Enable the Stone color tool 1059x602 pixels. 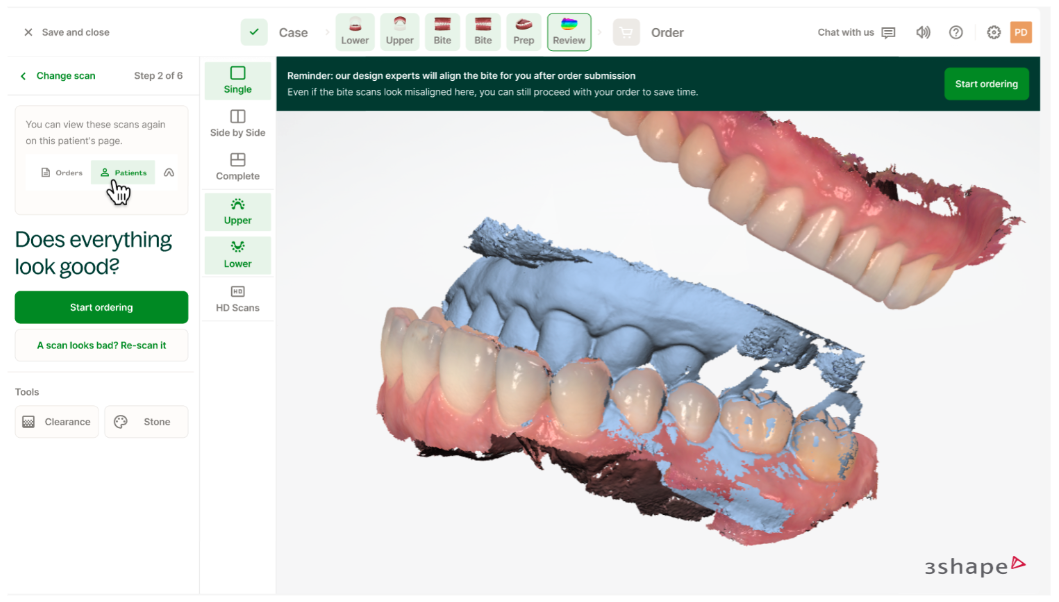coord(146,422)
